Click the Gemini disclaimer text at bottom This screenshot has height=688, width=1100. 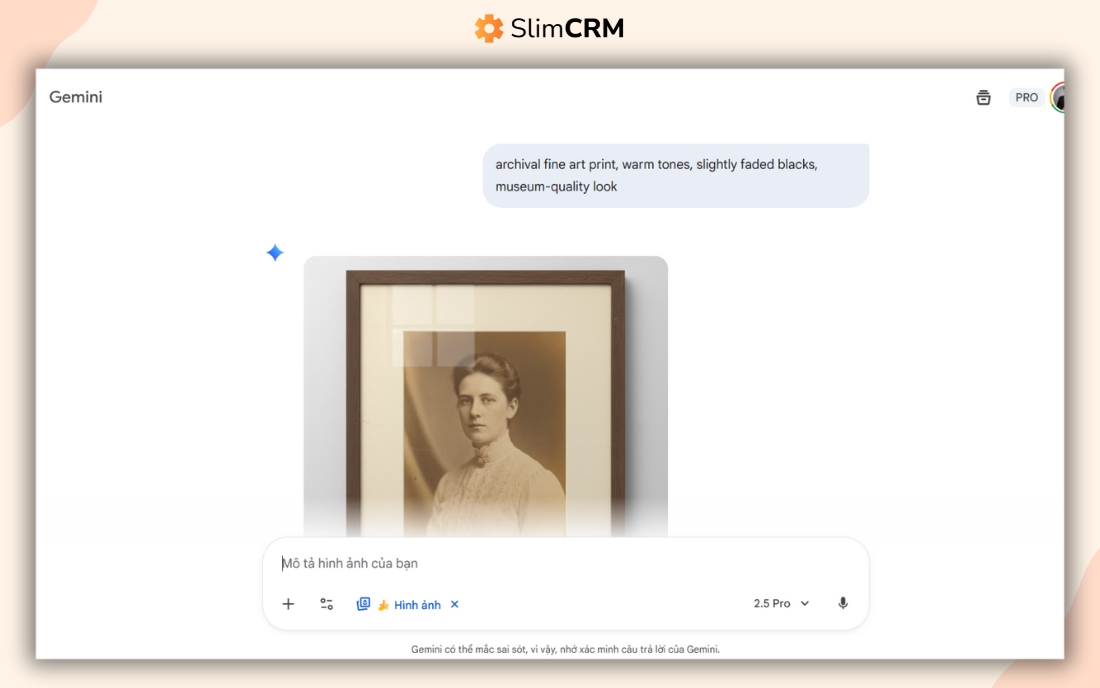point(565,649)
